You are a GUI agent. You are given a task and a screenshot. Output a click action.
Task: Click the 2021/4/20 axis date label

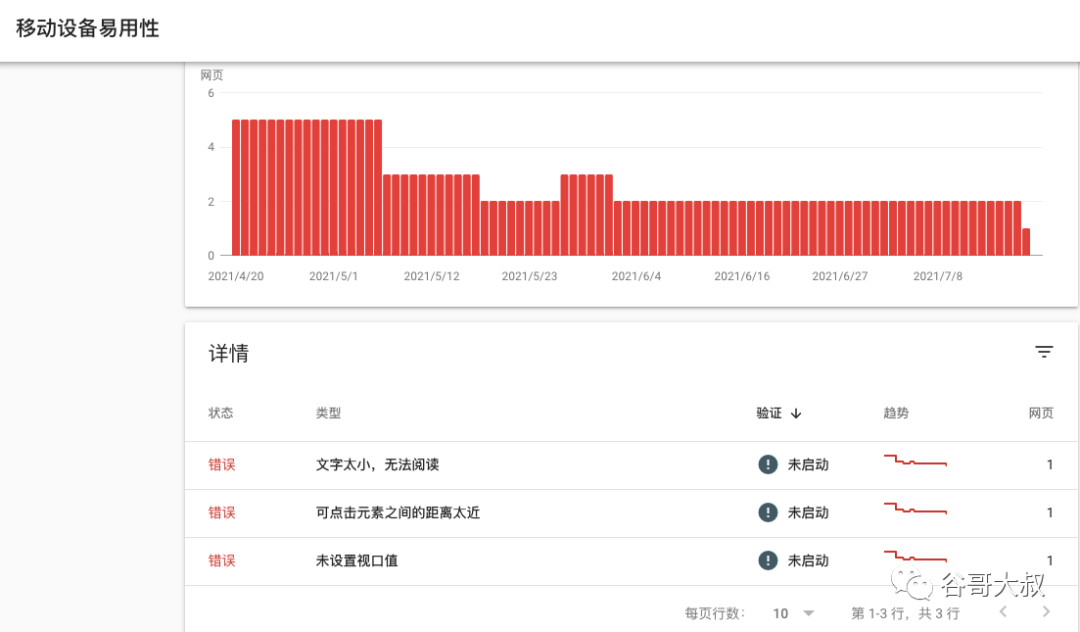click(236, 276)
